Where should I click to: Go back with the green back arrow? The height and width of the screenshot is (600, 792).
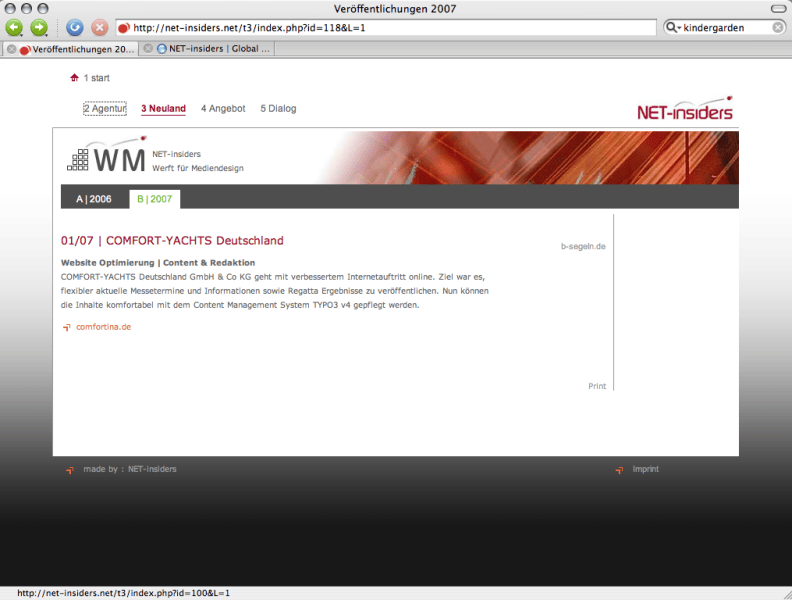coord(14,27)
